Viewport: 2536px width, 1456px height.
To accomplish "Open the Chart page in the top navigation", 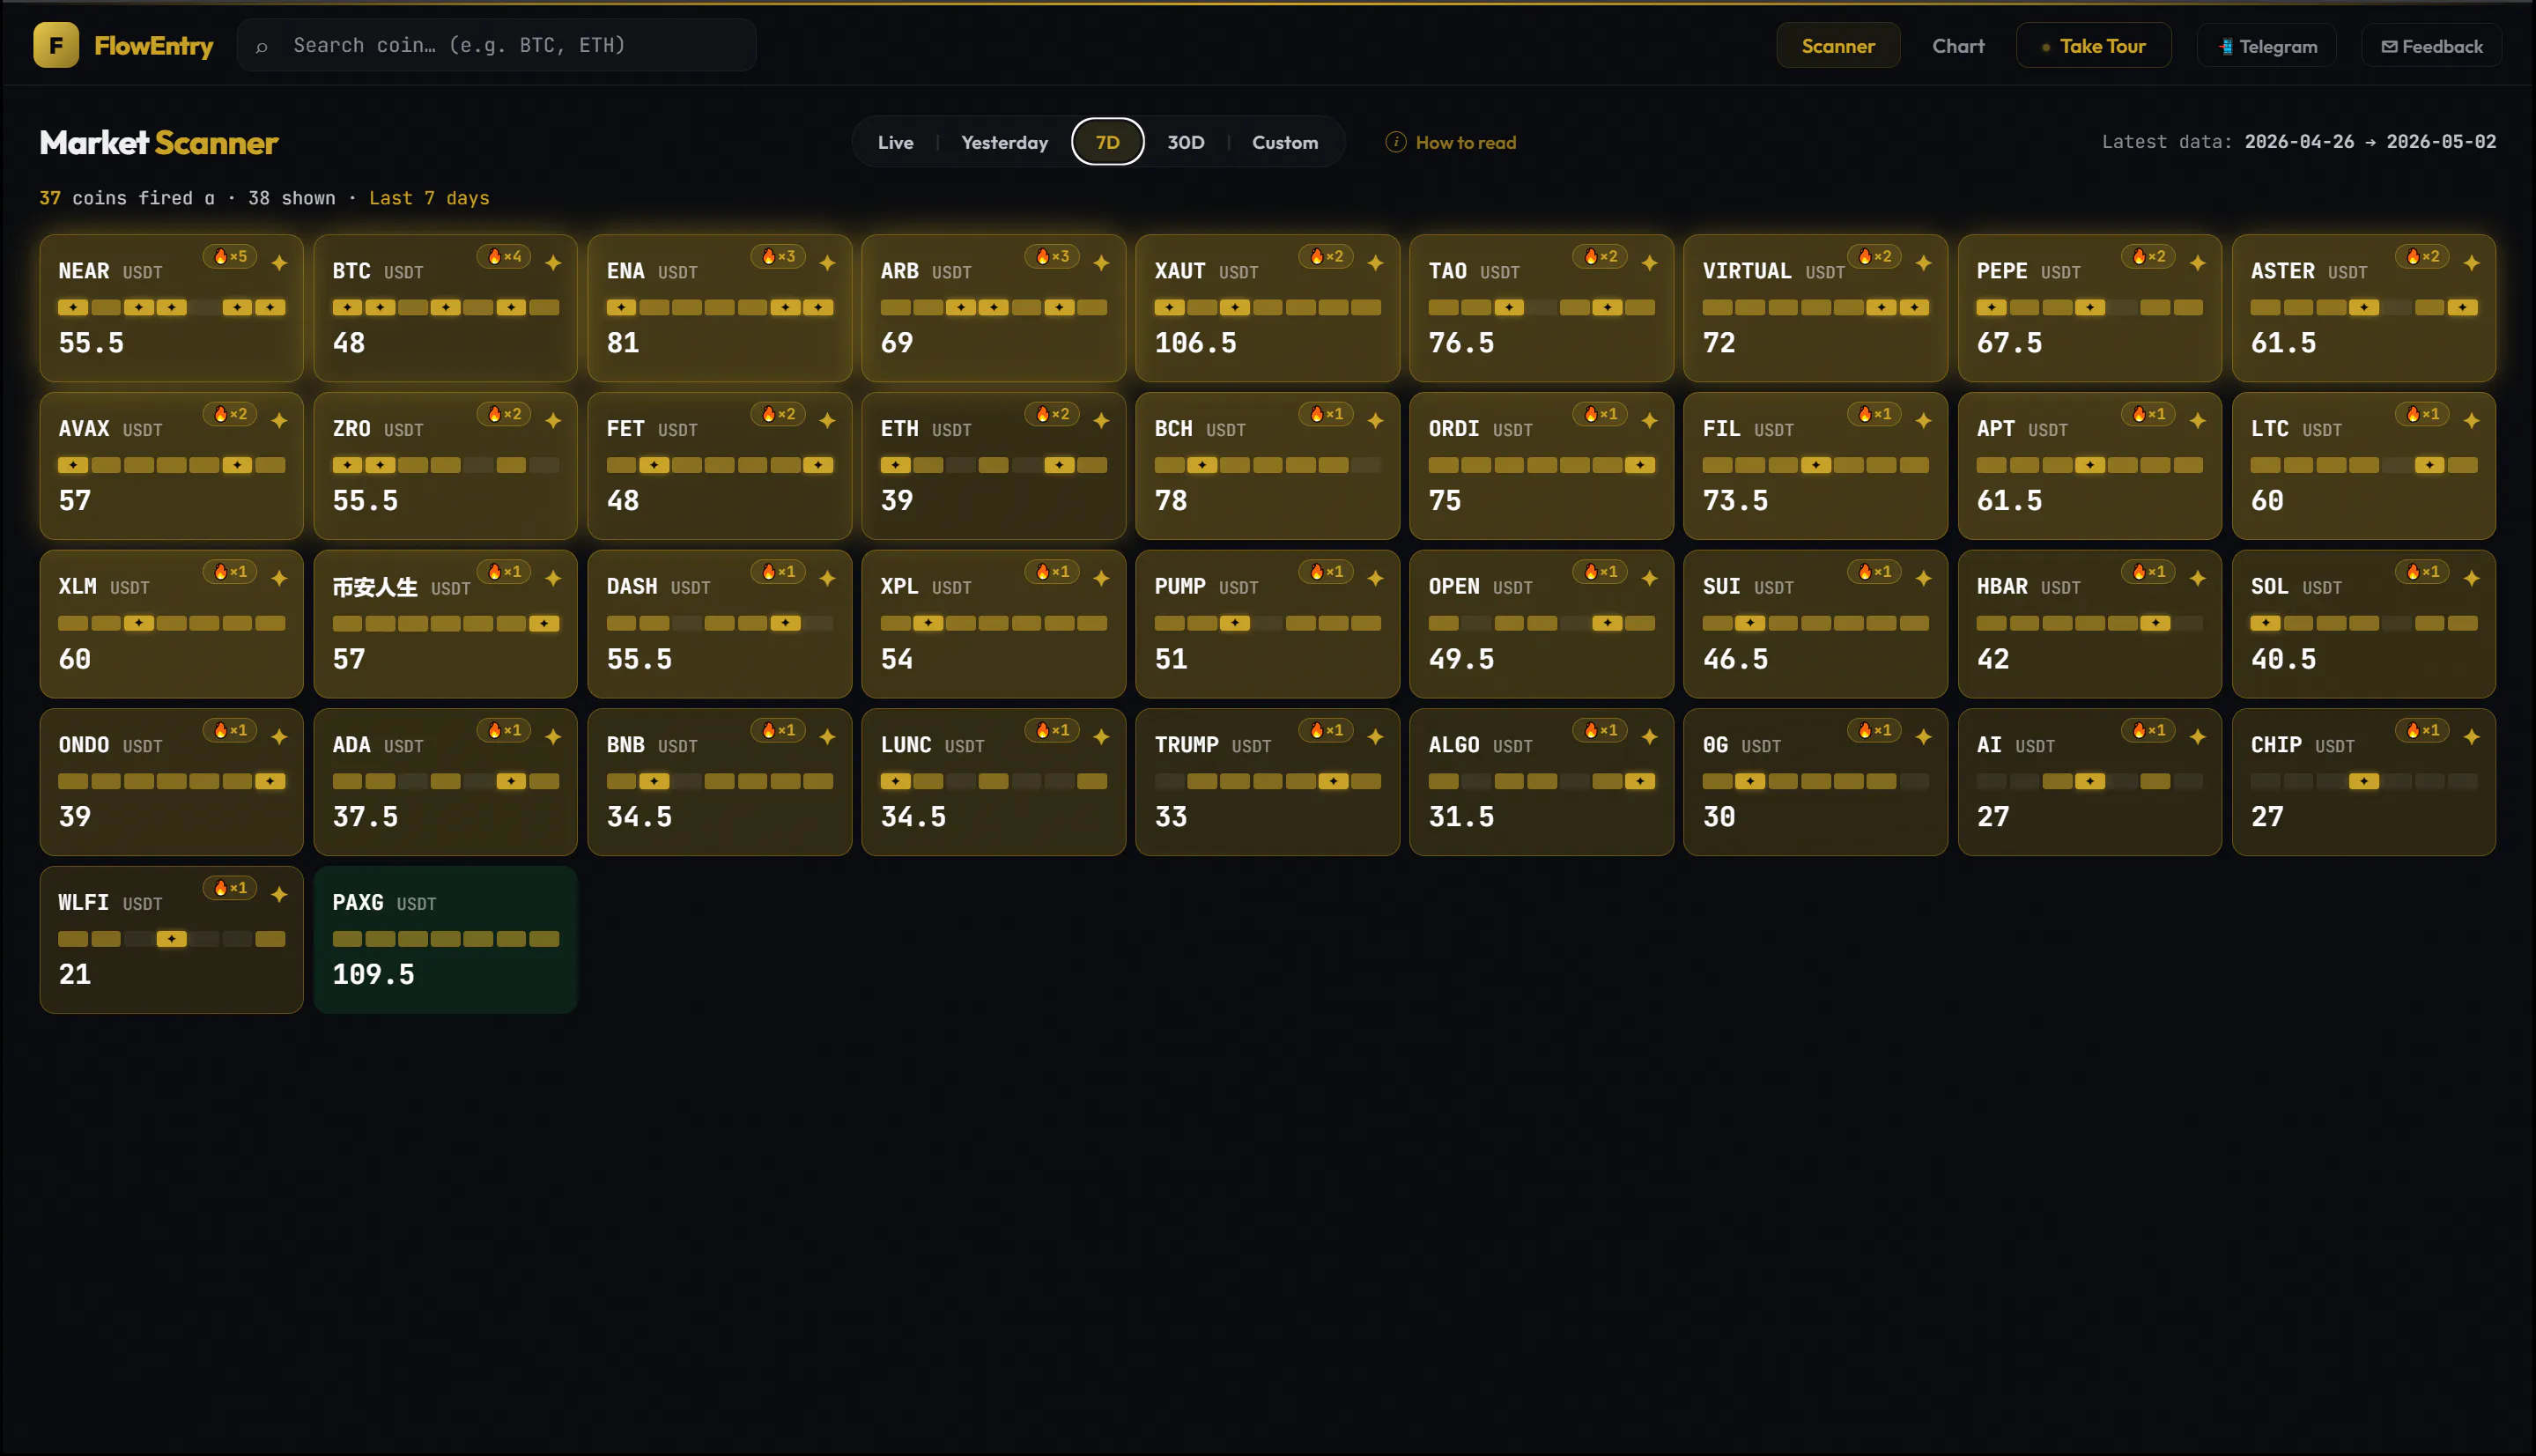I will click(x=1958, y=46).
